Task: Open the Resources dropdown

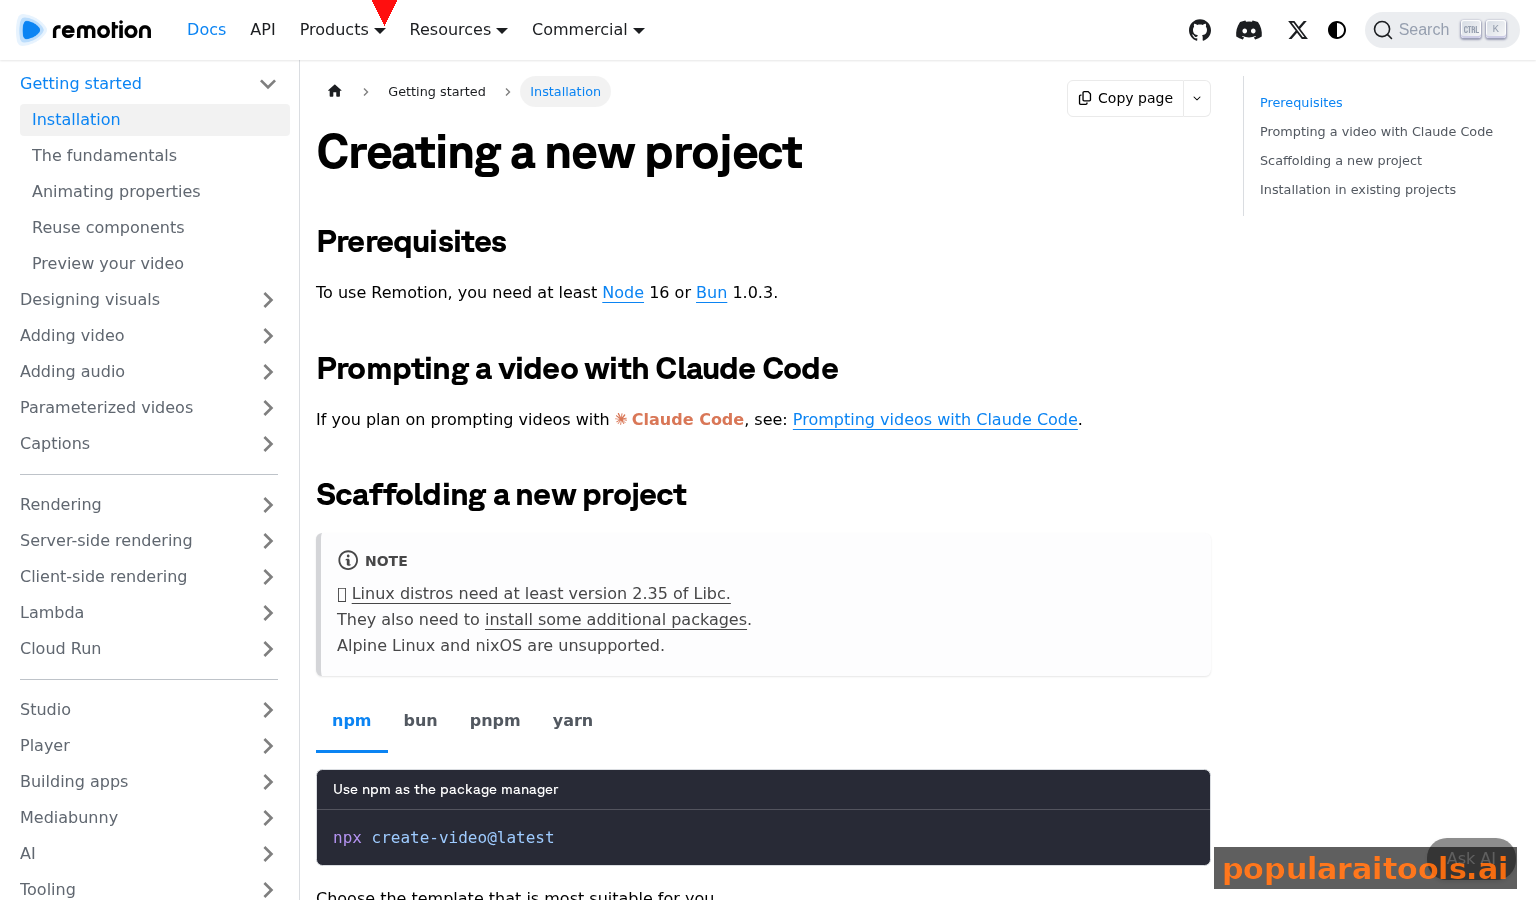Action: 458,29
